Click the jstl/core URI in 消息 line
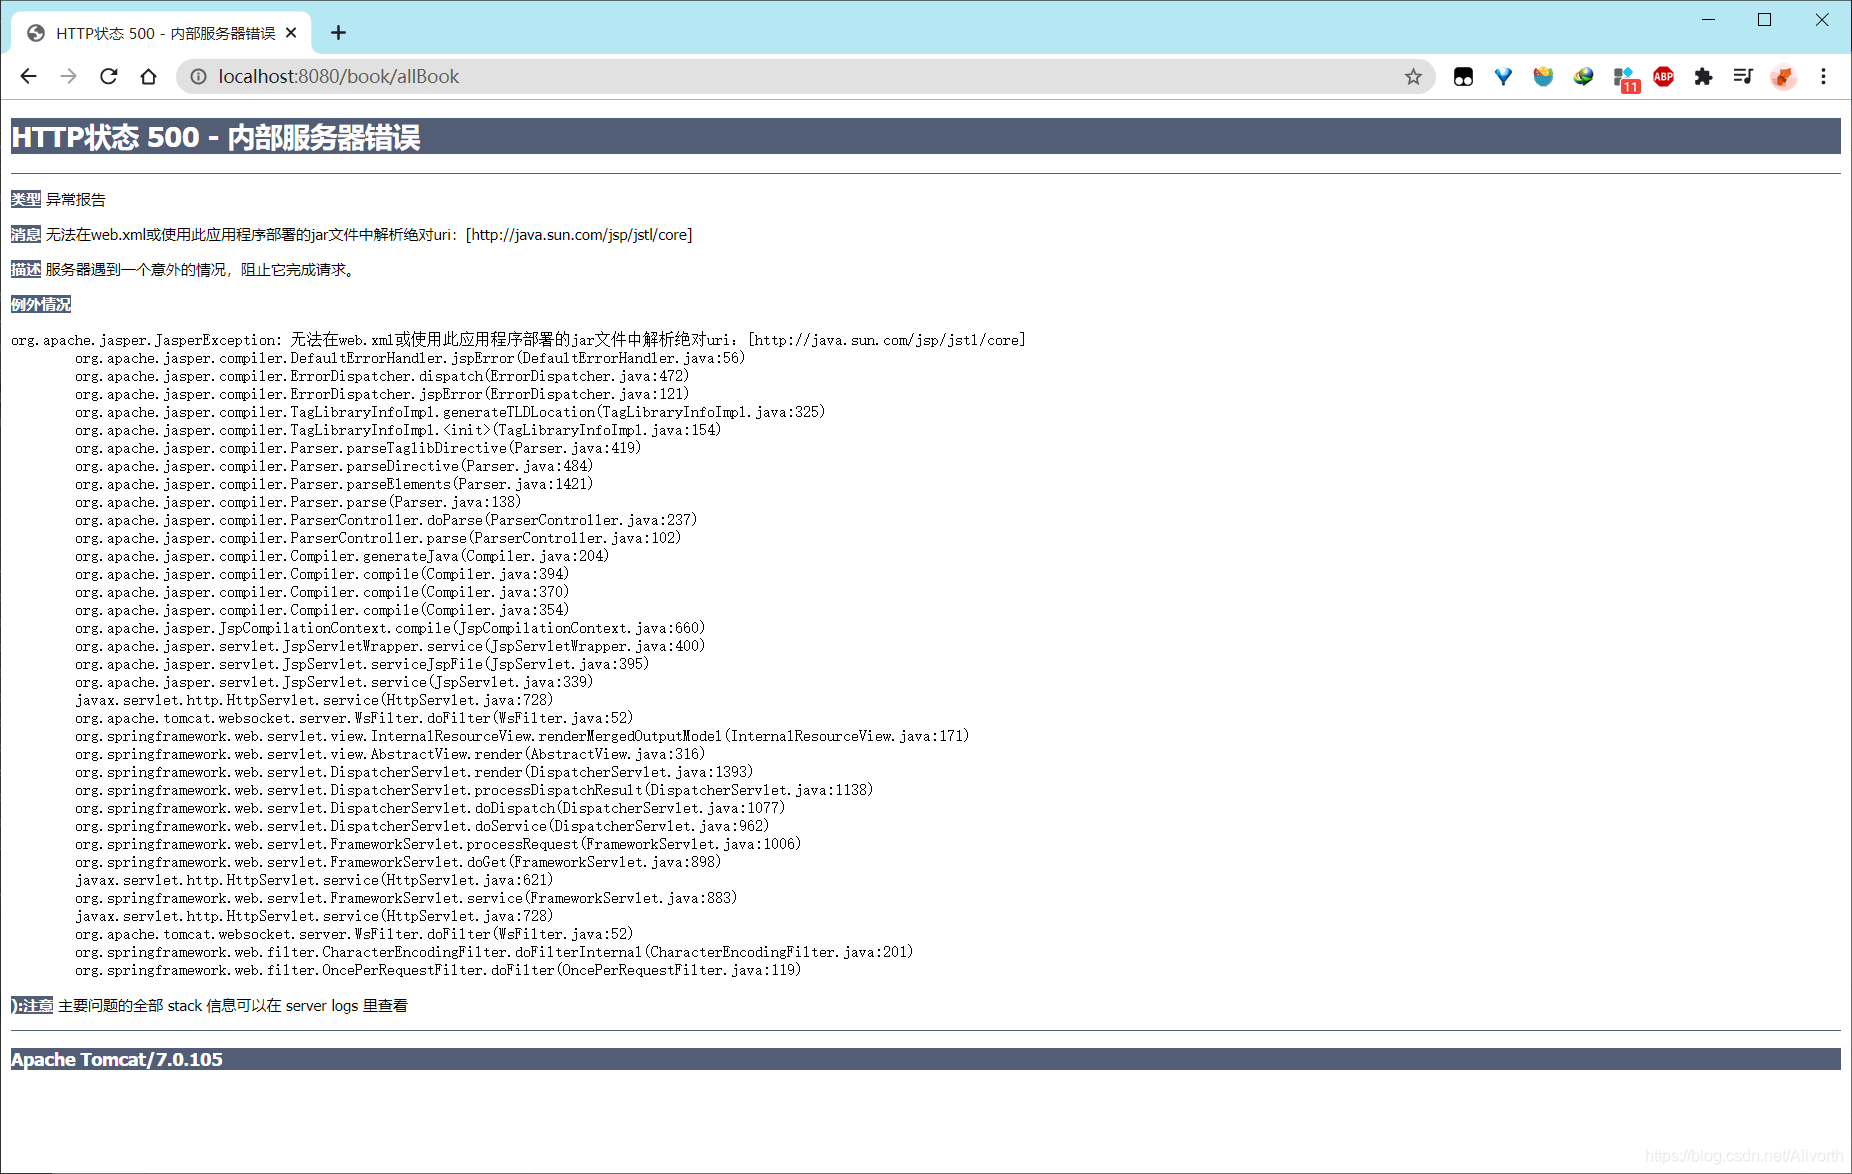Viewport: 1852px width, 1174px height. 579,234
